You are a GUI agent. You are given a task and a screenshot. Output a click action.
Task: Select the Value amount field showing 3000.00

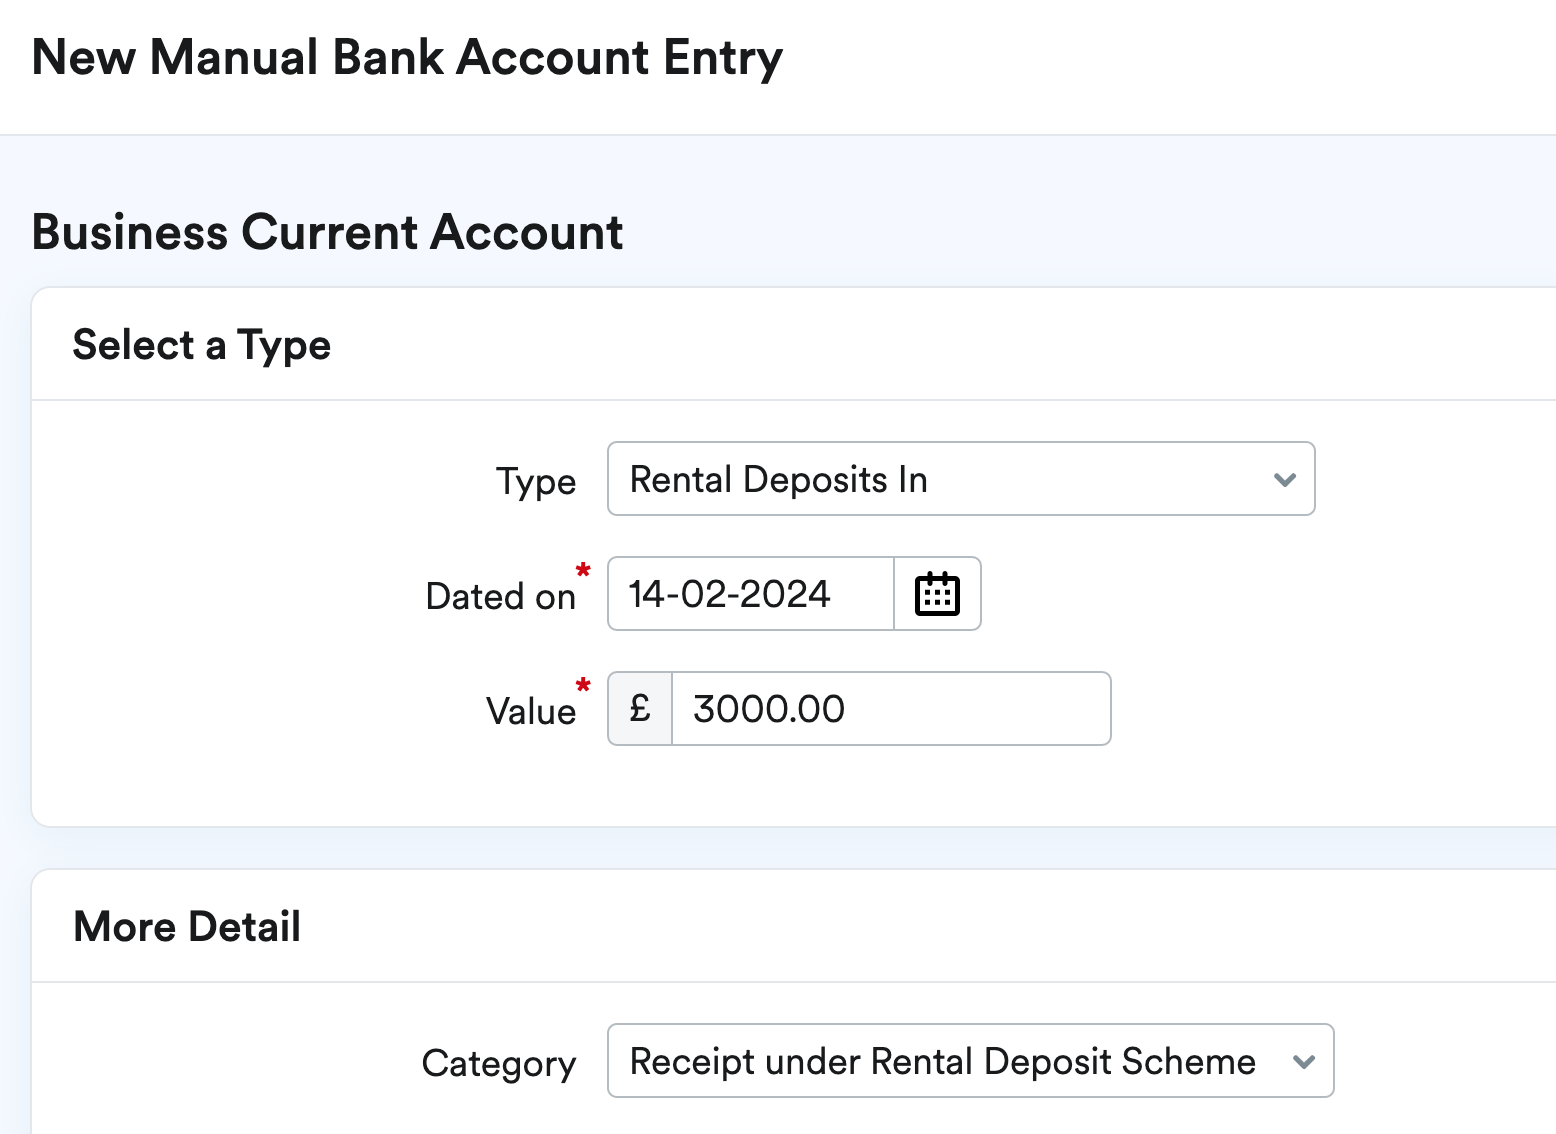click(x=890, y=708)
